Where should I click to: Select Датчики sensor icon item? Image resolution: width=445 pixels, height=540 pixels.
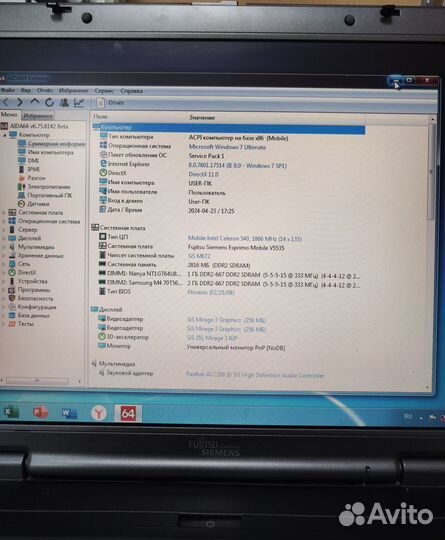pyautogui.click(x=21, y=204)
